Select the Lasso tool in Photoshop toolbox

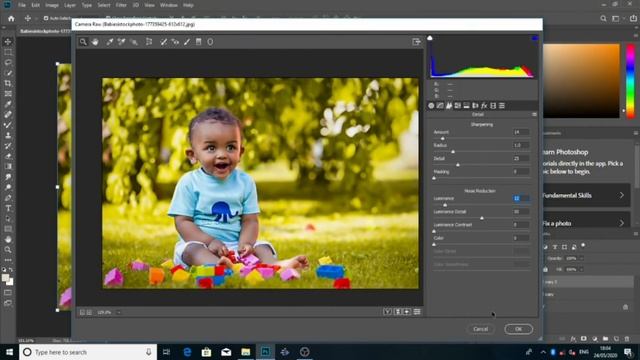8,62
